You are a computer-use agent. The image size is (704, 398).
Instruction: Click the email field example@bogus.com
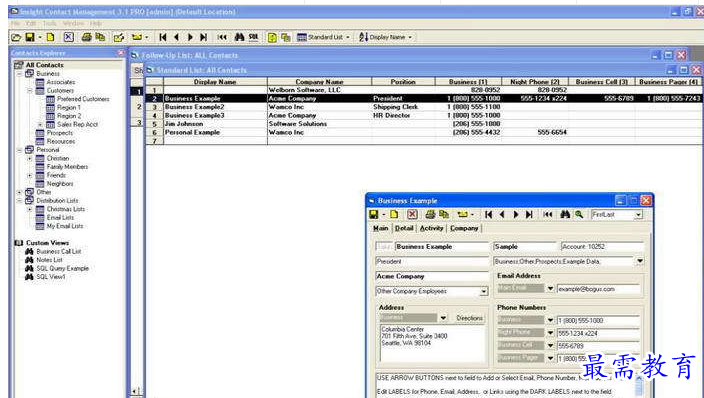click(x=598, y=289)
